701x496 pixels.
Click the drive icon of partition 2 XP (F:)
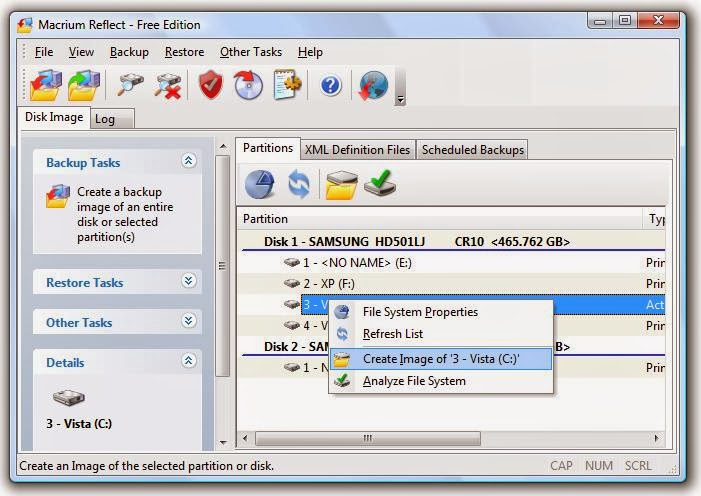(x=292, y=283)
